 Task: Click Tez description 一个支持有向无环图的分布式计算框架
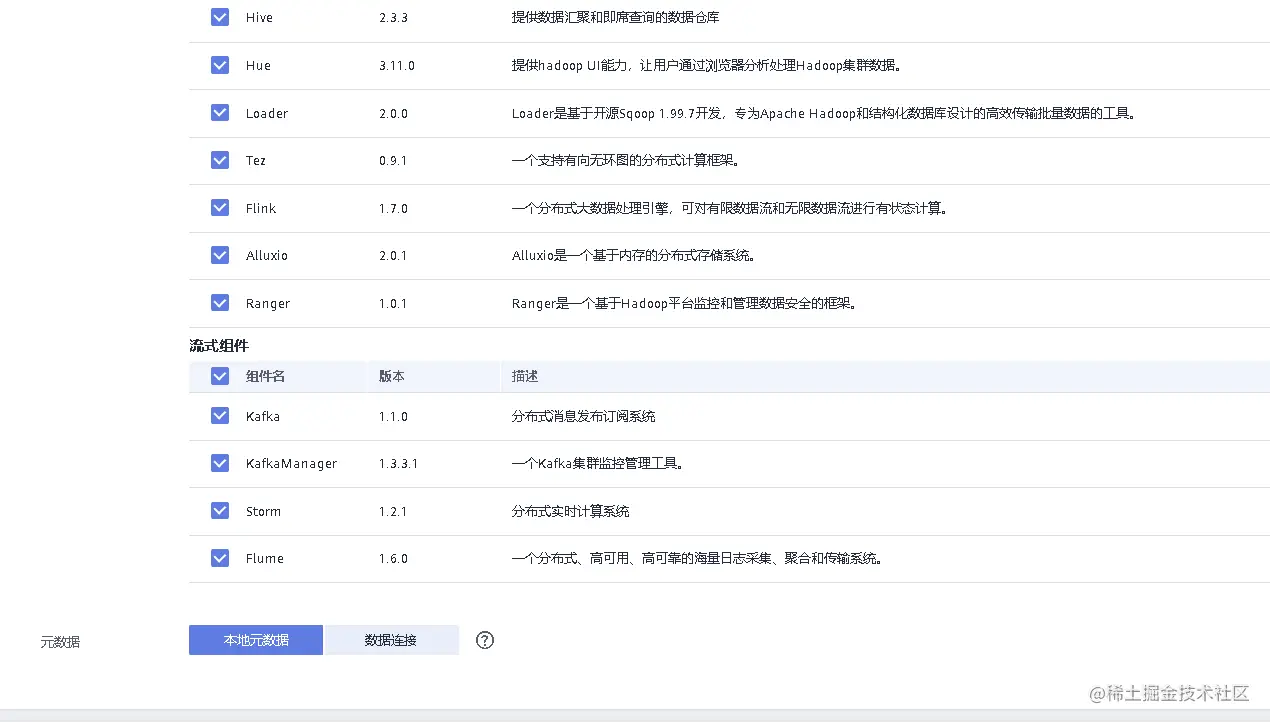[x=625, y=161]
